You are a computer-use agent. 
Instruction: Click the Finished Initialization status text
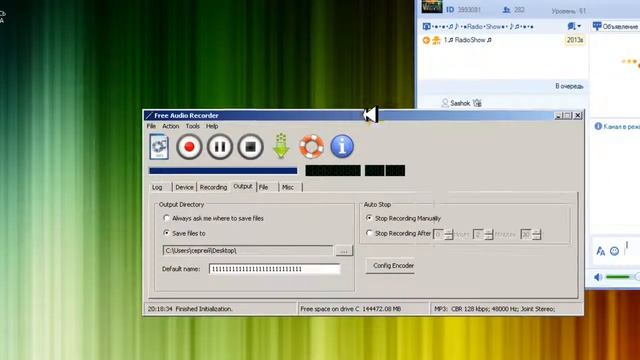point(204,309)
